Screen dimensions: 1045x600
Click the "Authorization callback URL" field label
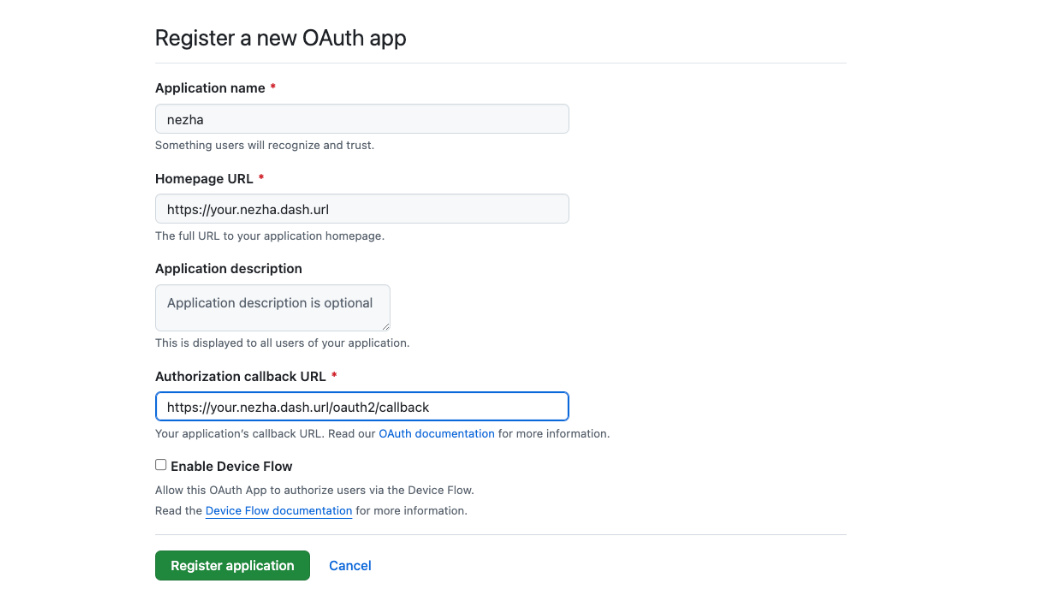point(240,376)
